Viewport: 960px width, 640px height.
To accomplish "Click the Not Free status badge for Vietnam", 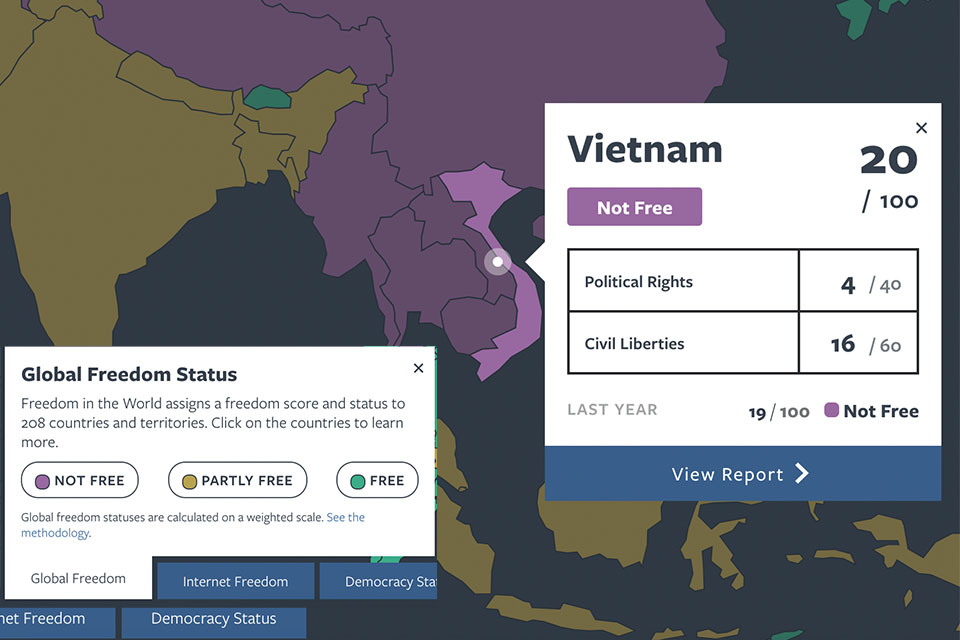I will point(634,207).
